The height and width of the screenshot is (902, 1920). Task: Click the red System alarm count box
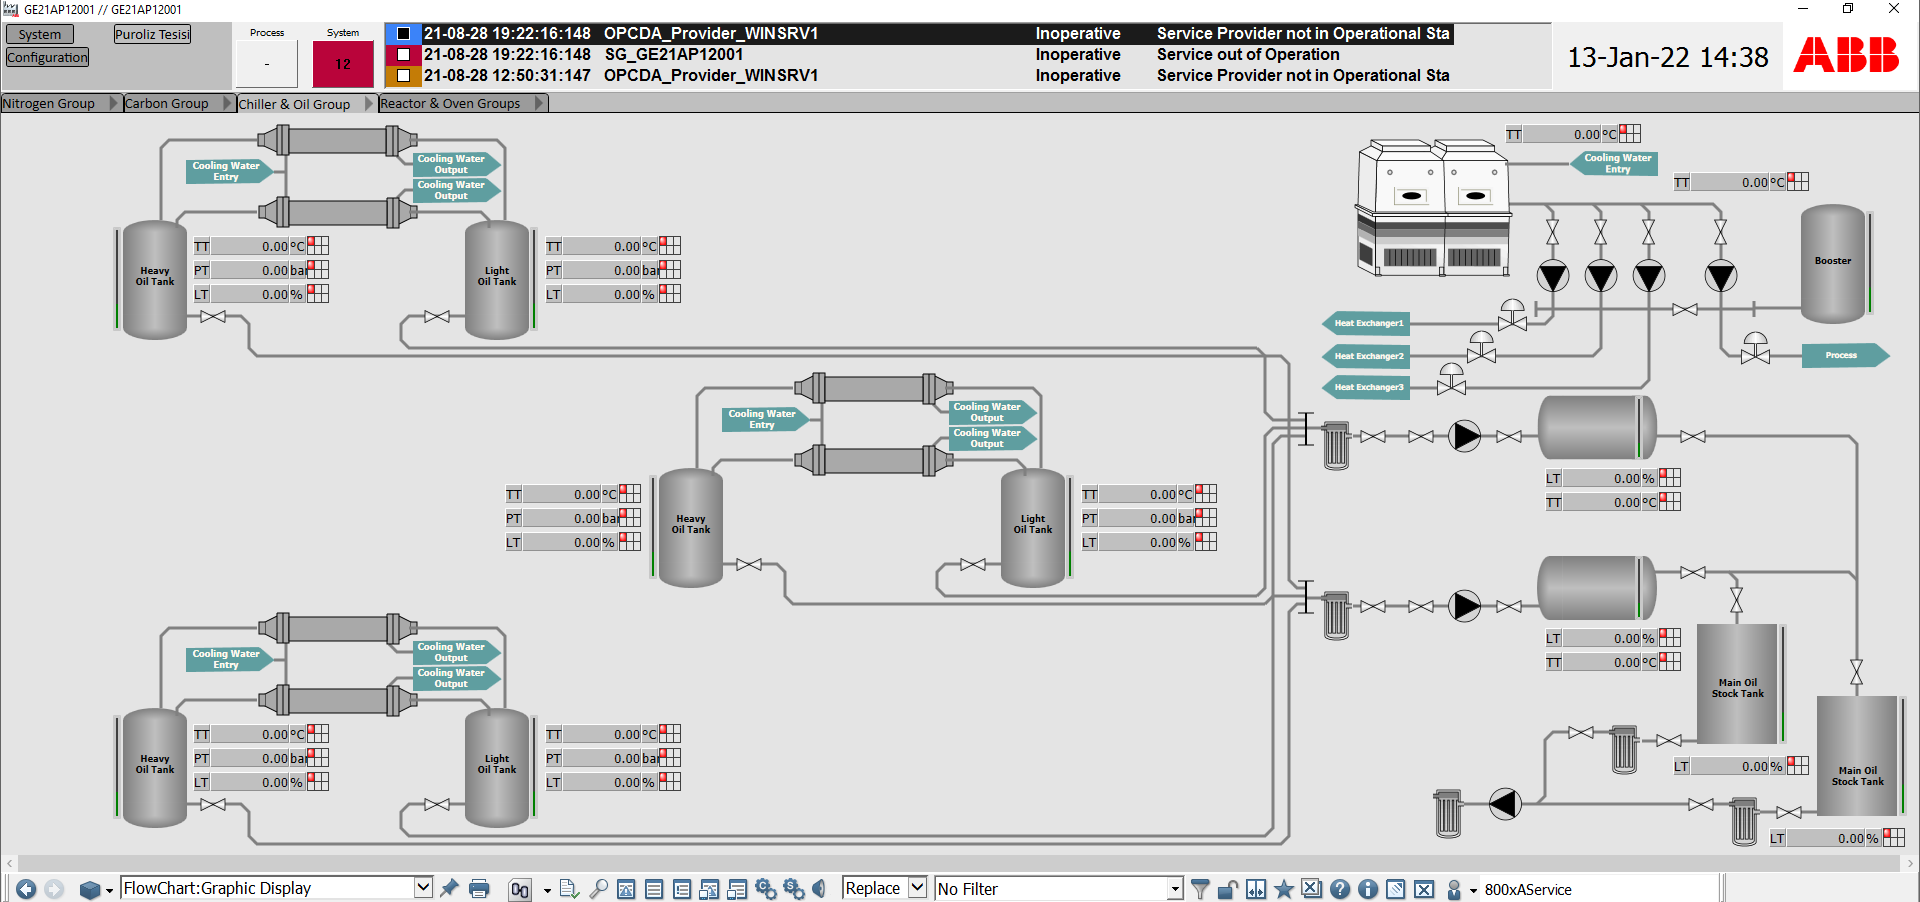[x=343, y=65]
